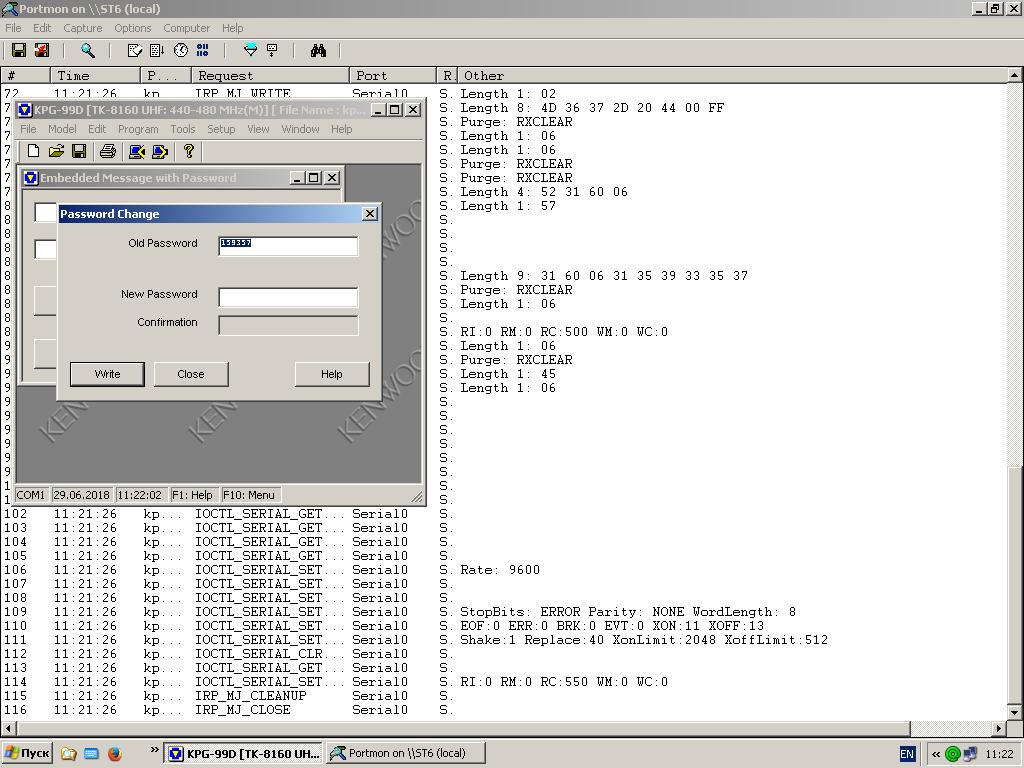Click 'Rate: 9600' in row 106
This screenshot has width=1024, height=768.
pos(500,570)
